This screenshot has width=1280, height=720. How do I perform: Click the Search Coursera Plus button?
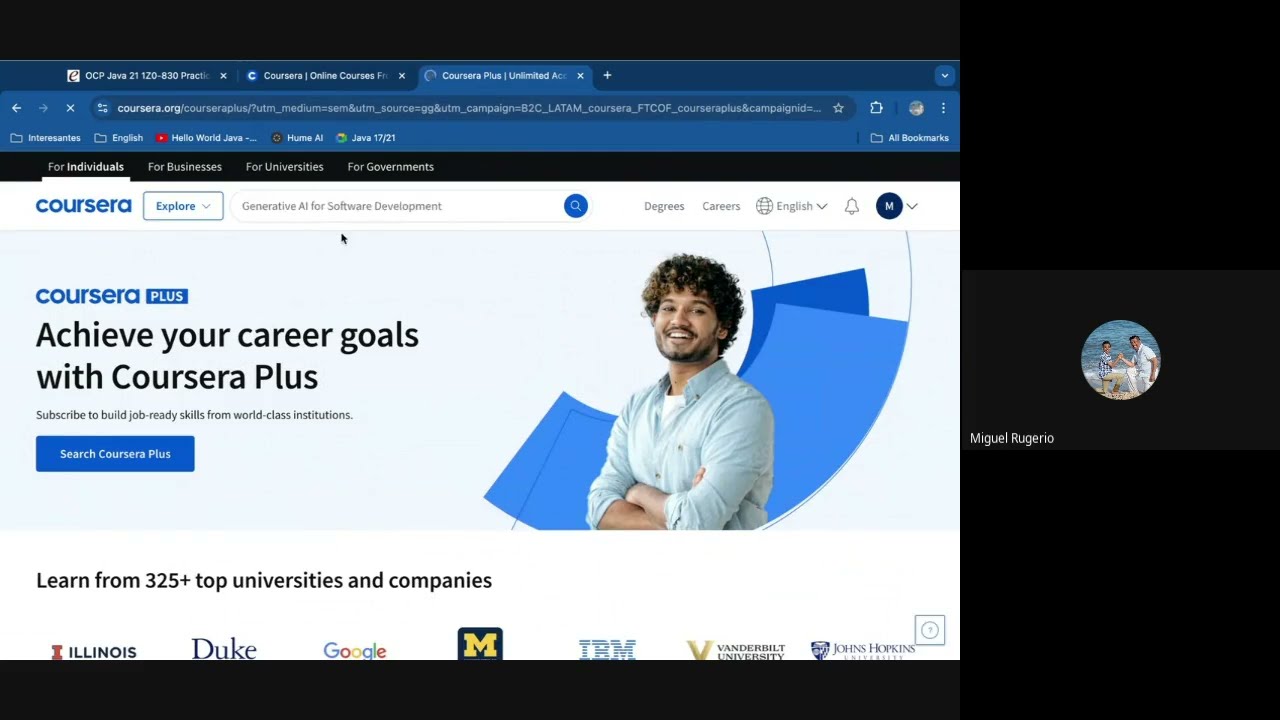coord(115,454)
